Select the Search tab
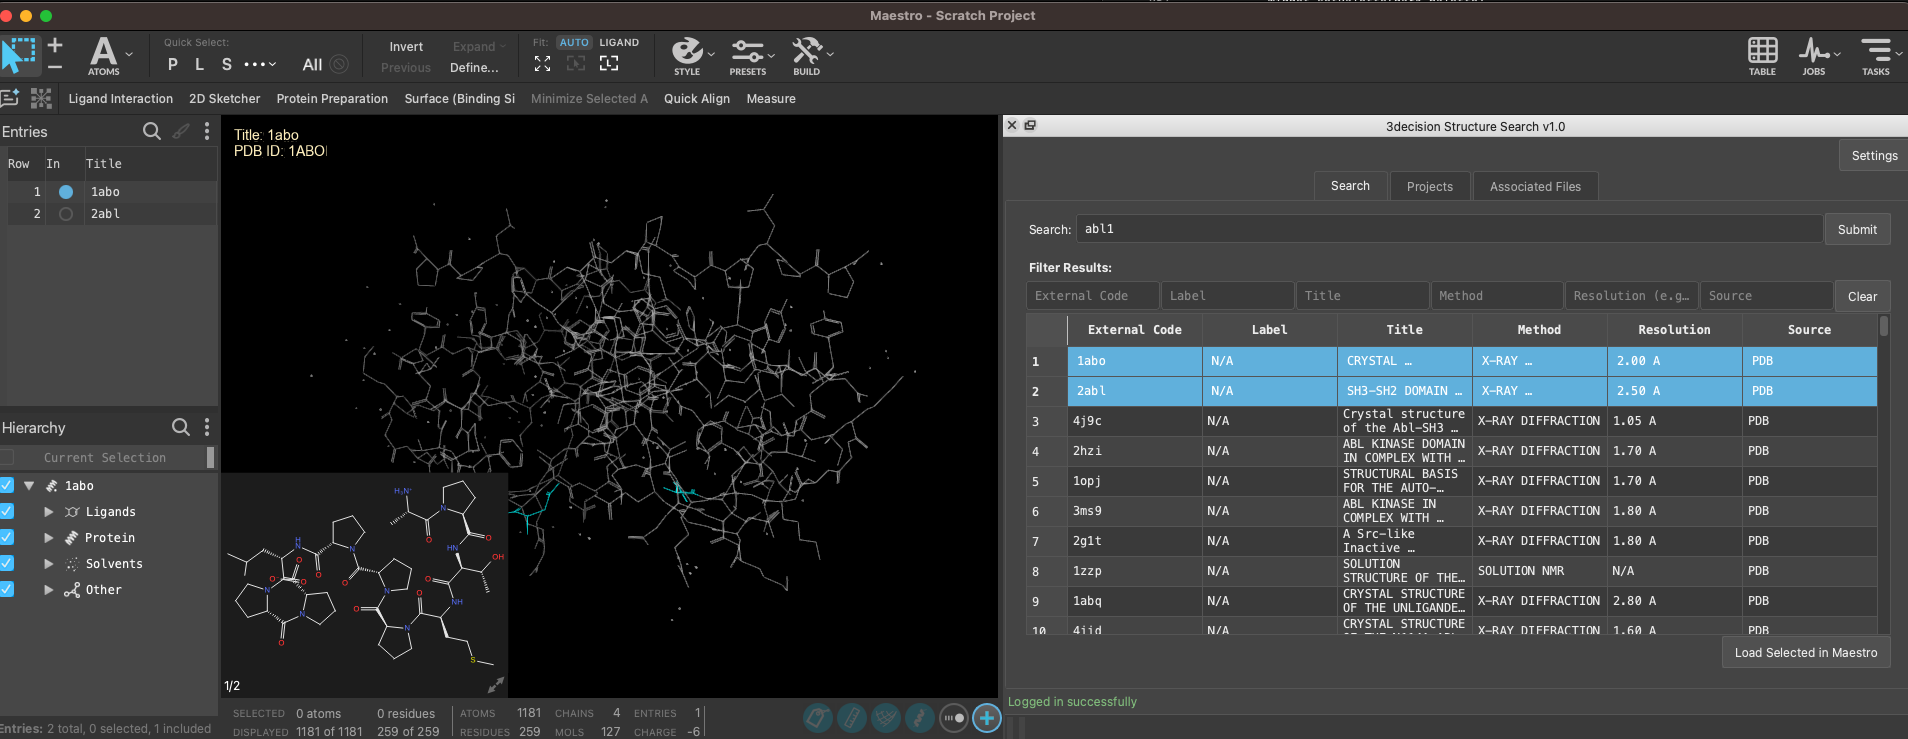This screenshot has height=739, width=1908. click(1350, 185)
